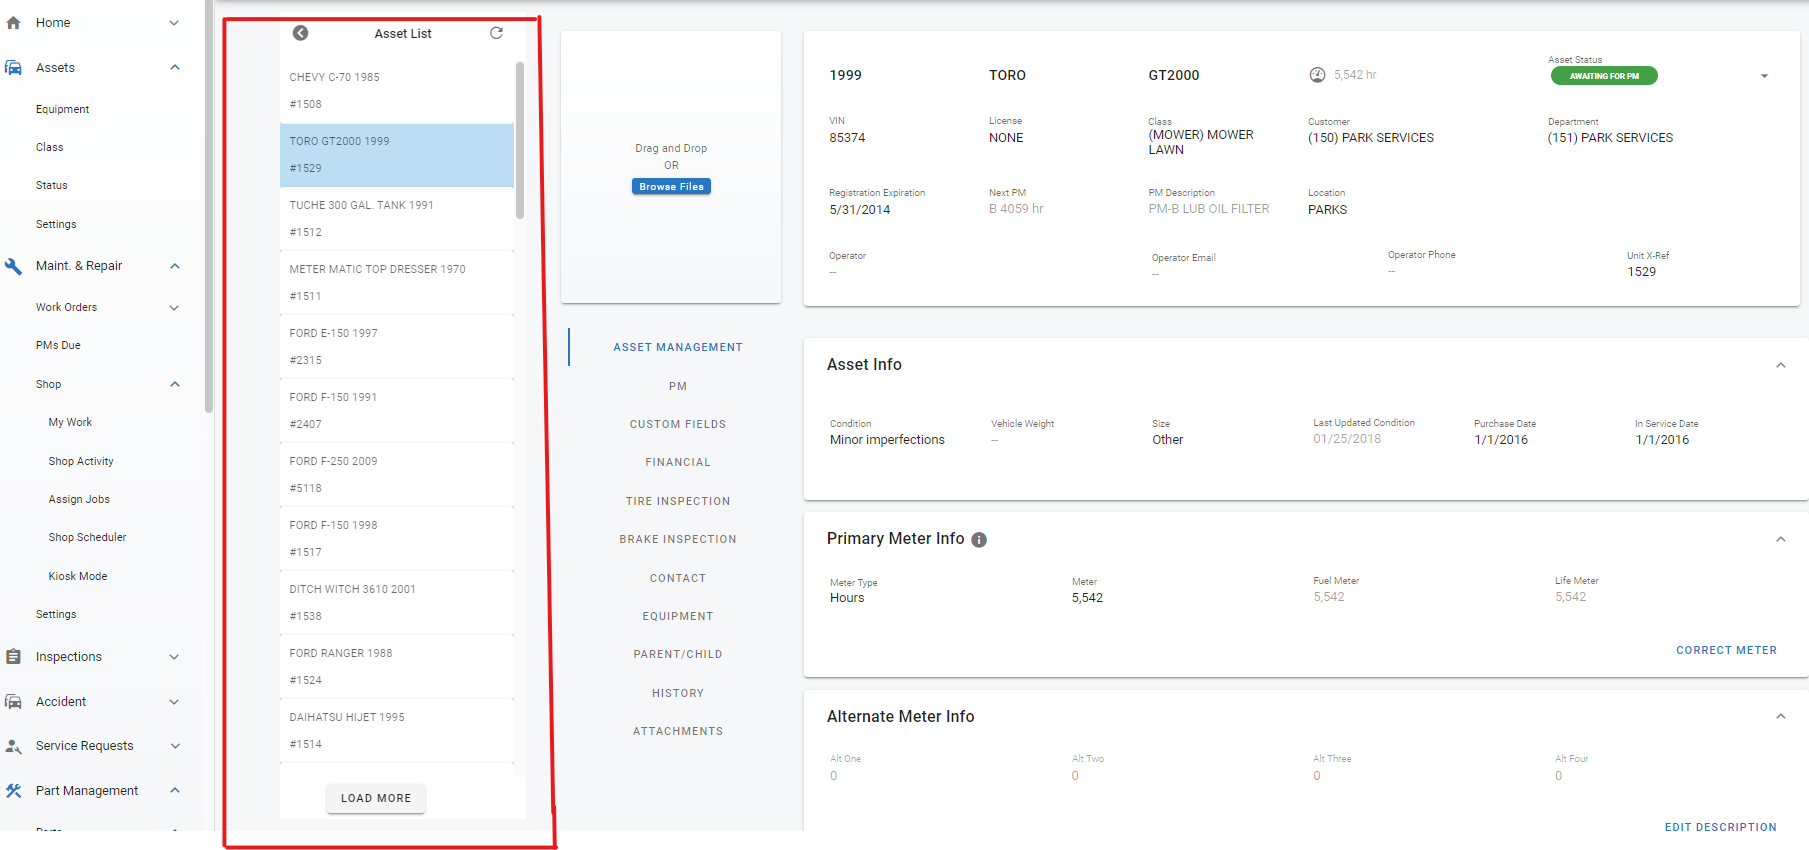Click the Inspections clipboard icon

pyautogui.click(x=14, y=657)
